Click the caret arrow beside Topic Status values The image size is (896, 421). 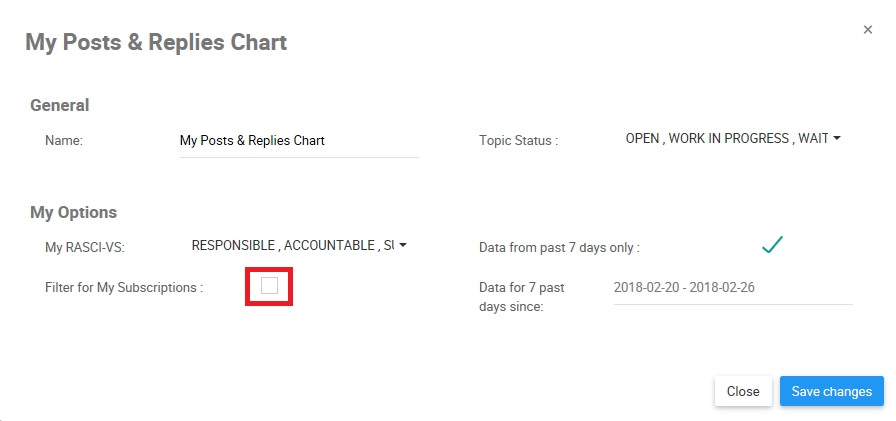836,139
